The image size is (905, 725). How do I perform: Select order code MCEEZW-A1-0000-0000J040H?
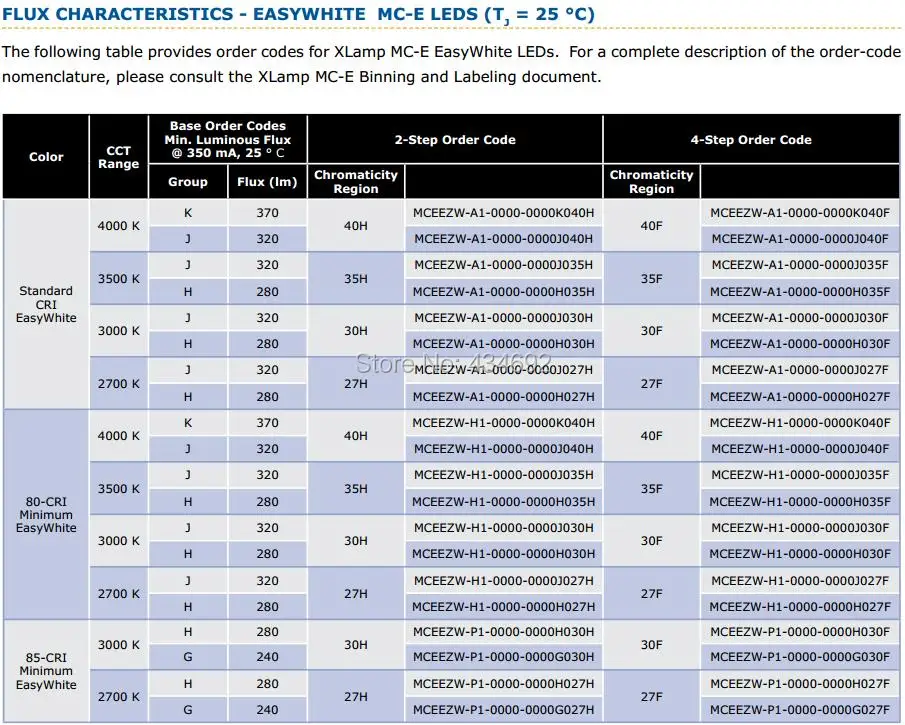pyautogui.click(x=503, y=239)
